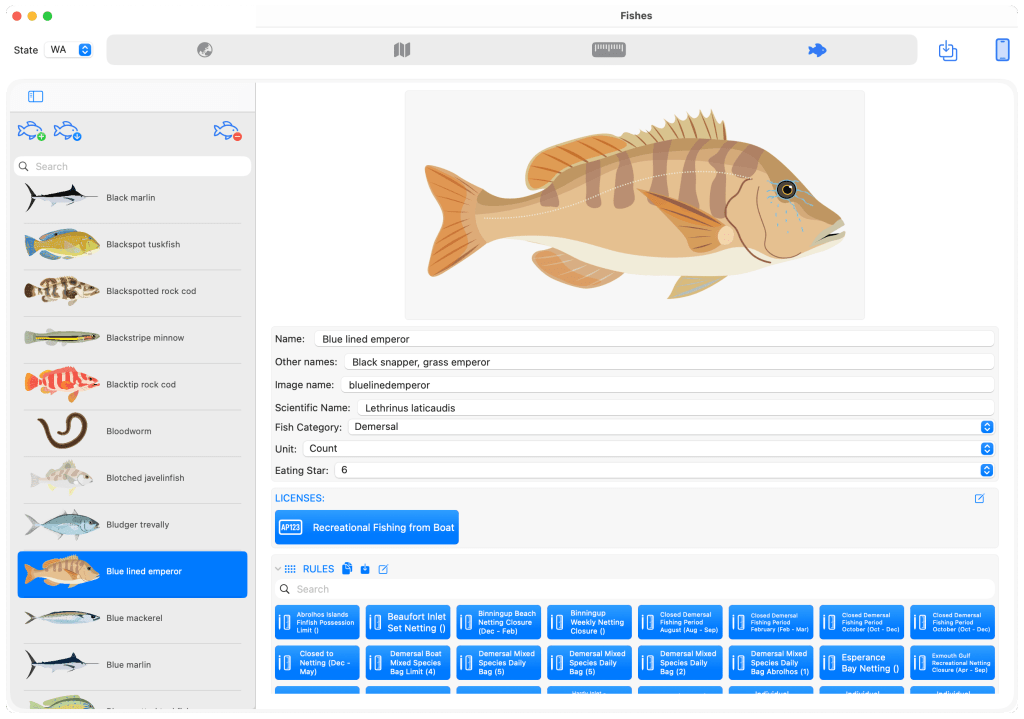Click the import fish icon with down arrow
The height and width of the screenshot is (719, 1024).
tap(67, 131)
